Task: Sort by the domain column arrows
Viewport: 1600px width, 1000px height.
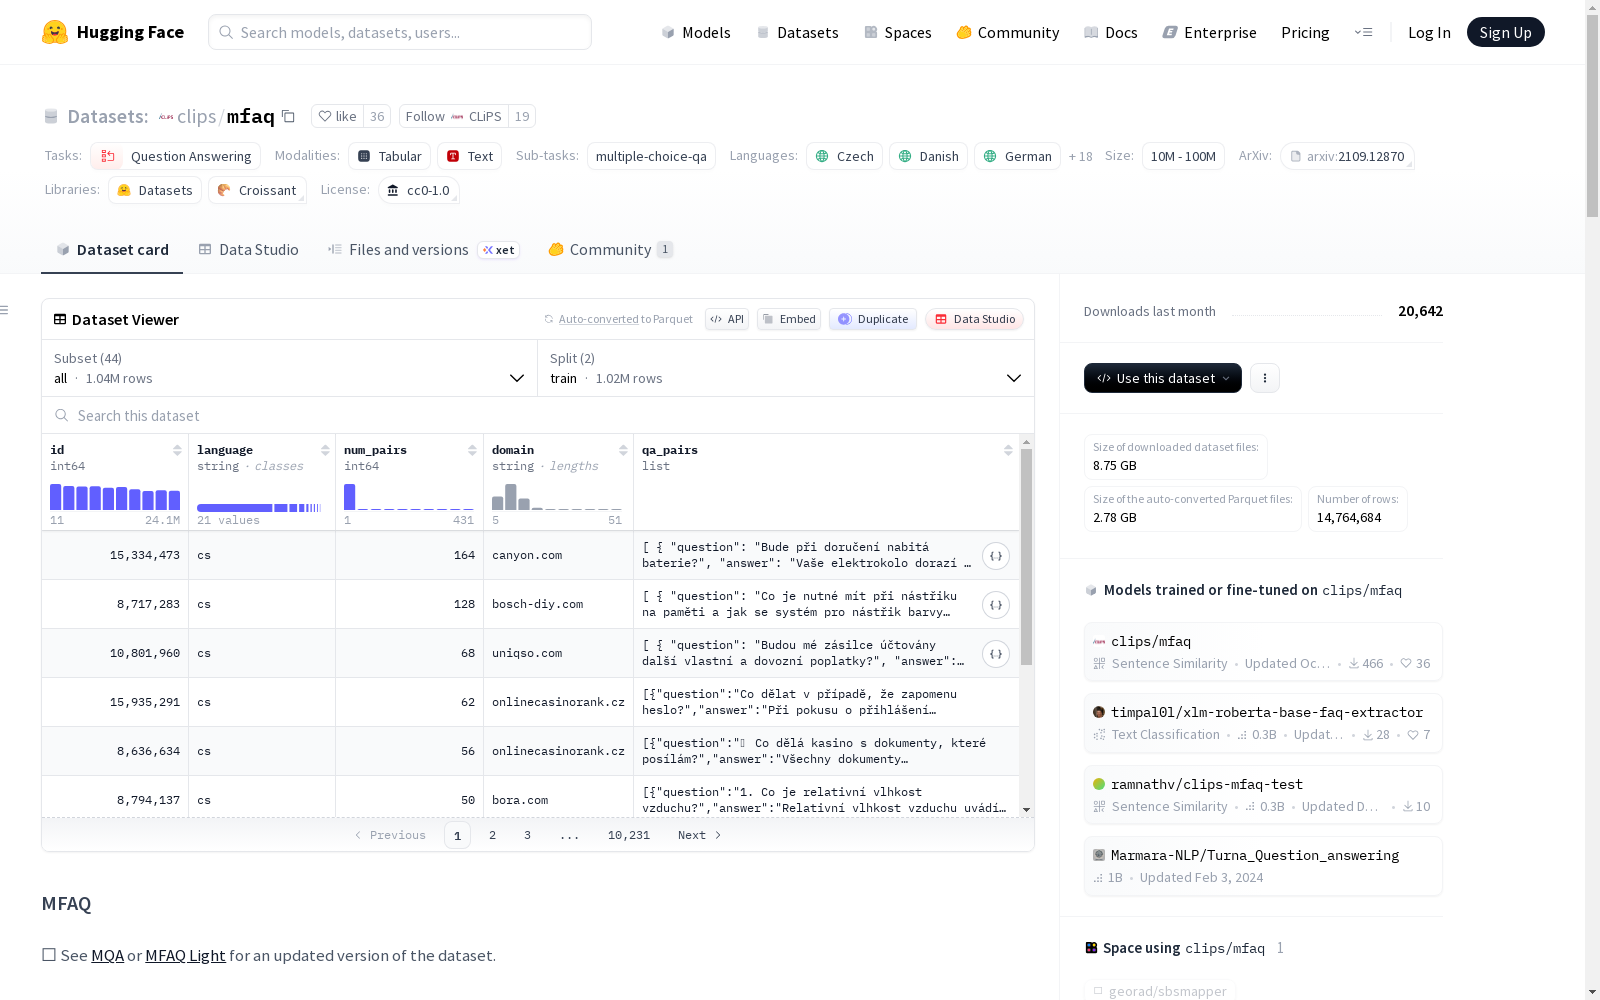Action: (x=623, y=450)
